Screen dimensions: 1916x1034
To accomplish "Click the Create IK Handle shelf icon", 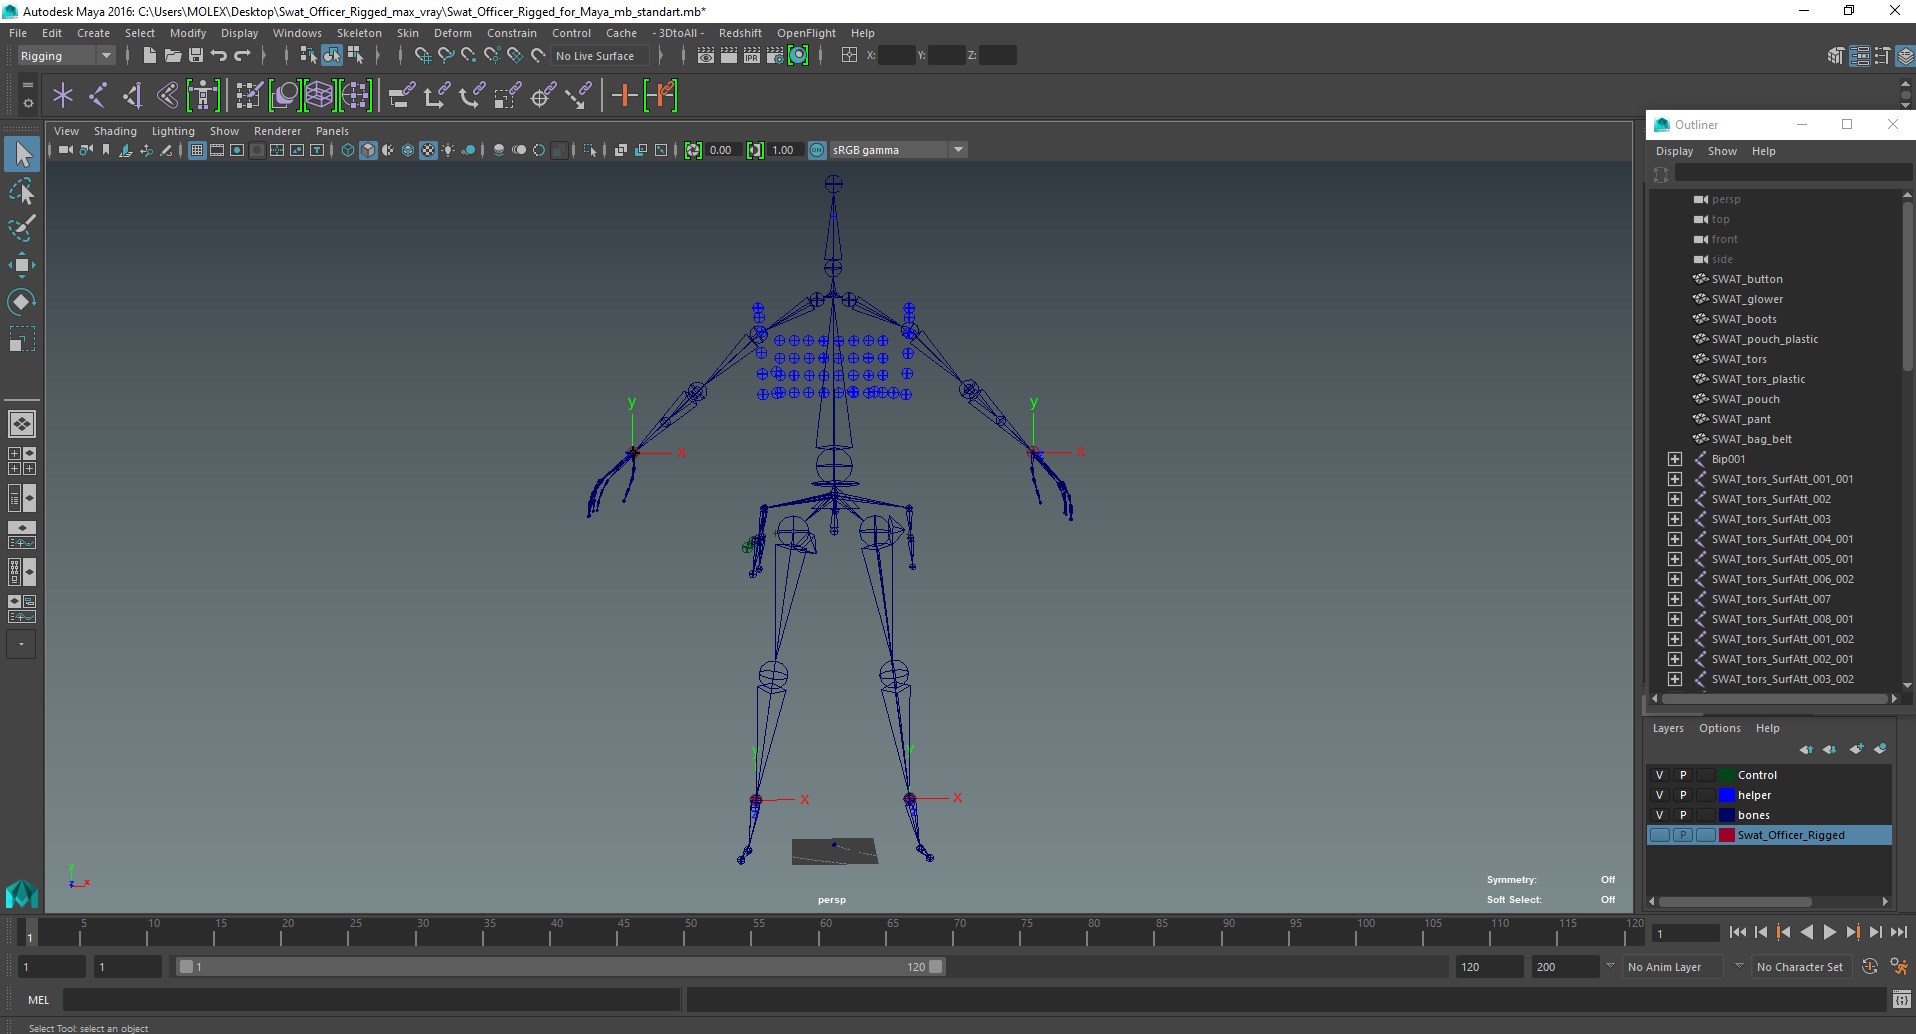I will (x=133, y=96).
